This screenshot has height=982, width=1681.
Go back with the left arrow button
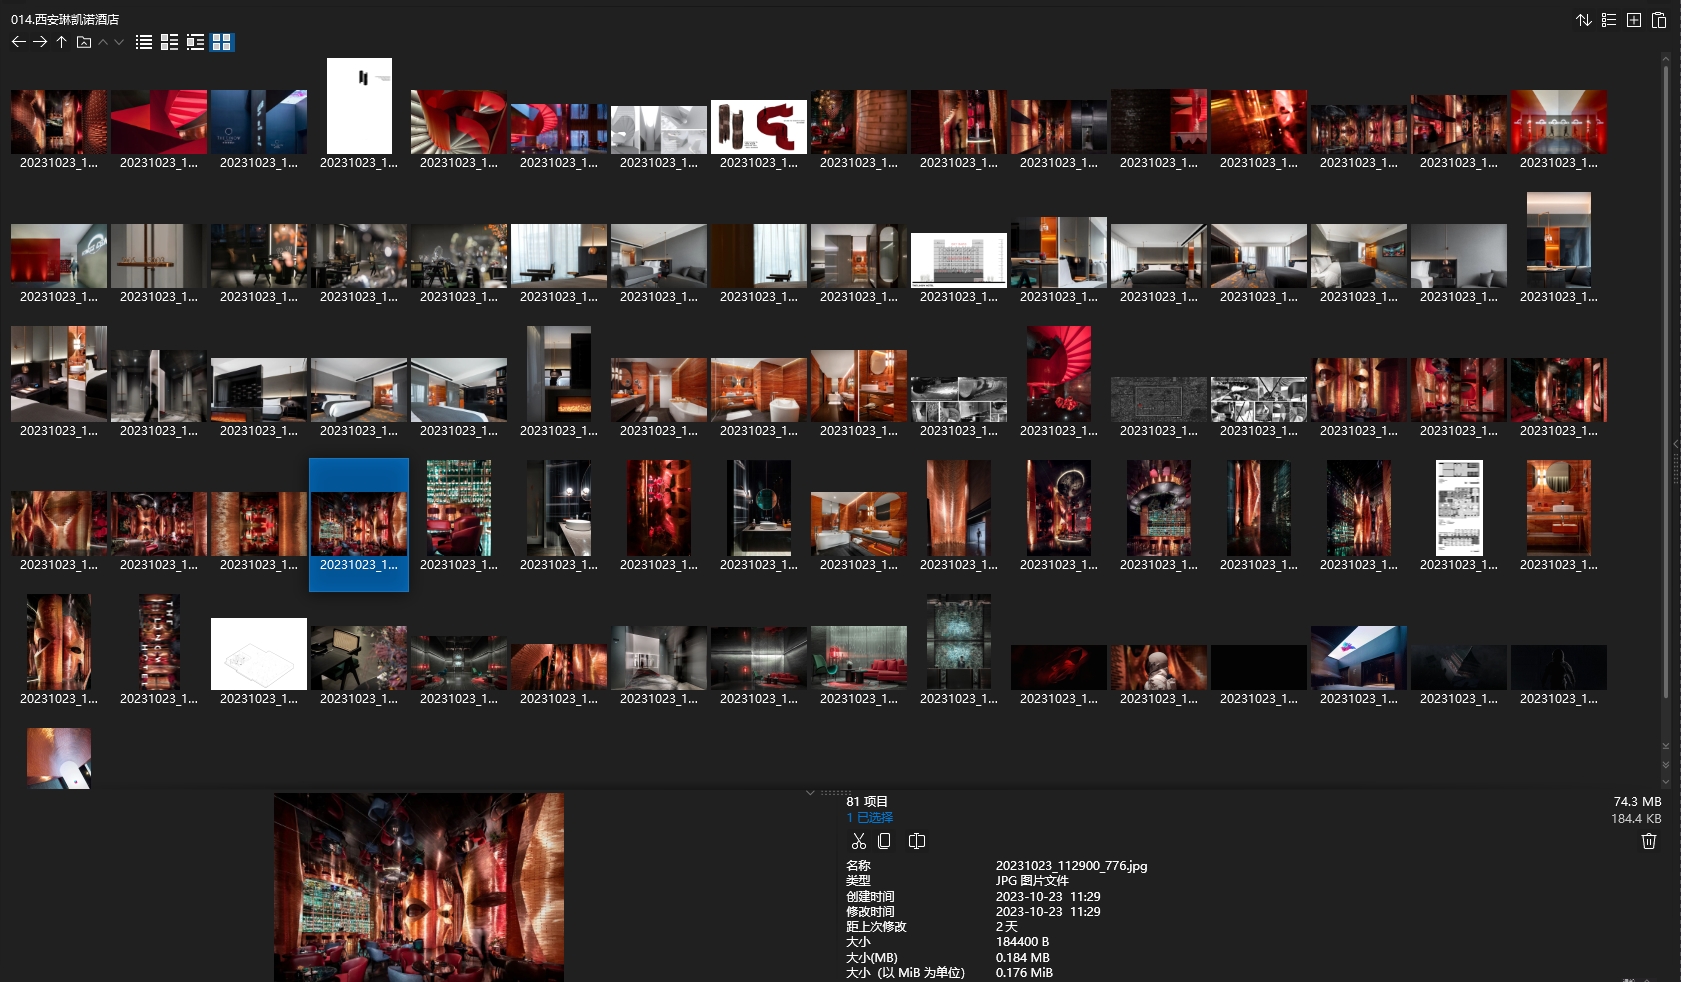18,42
